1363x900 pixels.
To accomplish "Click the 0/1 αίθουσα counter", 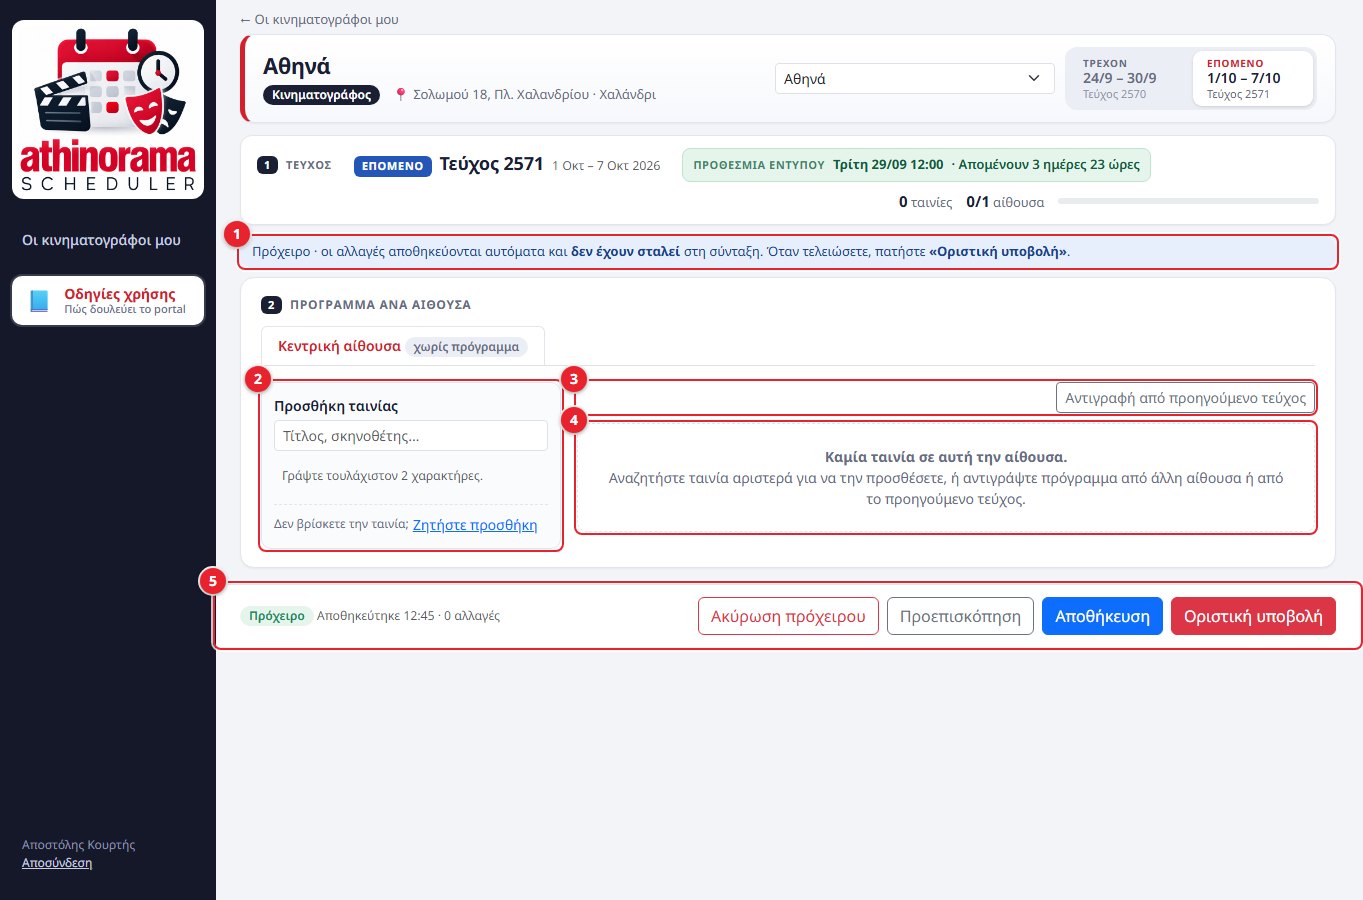I will tap(1005, 202).
